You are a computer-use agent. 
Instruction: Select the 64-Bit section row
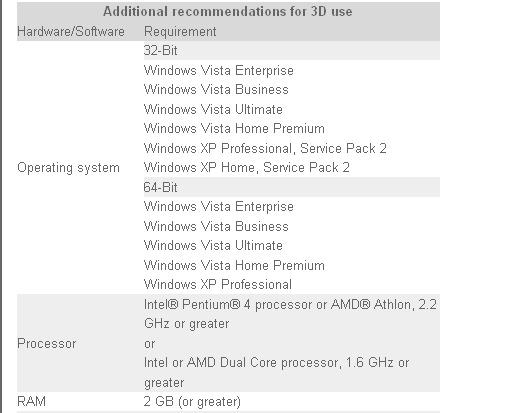click(x=292, y=187)
